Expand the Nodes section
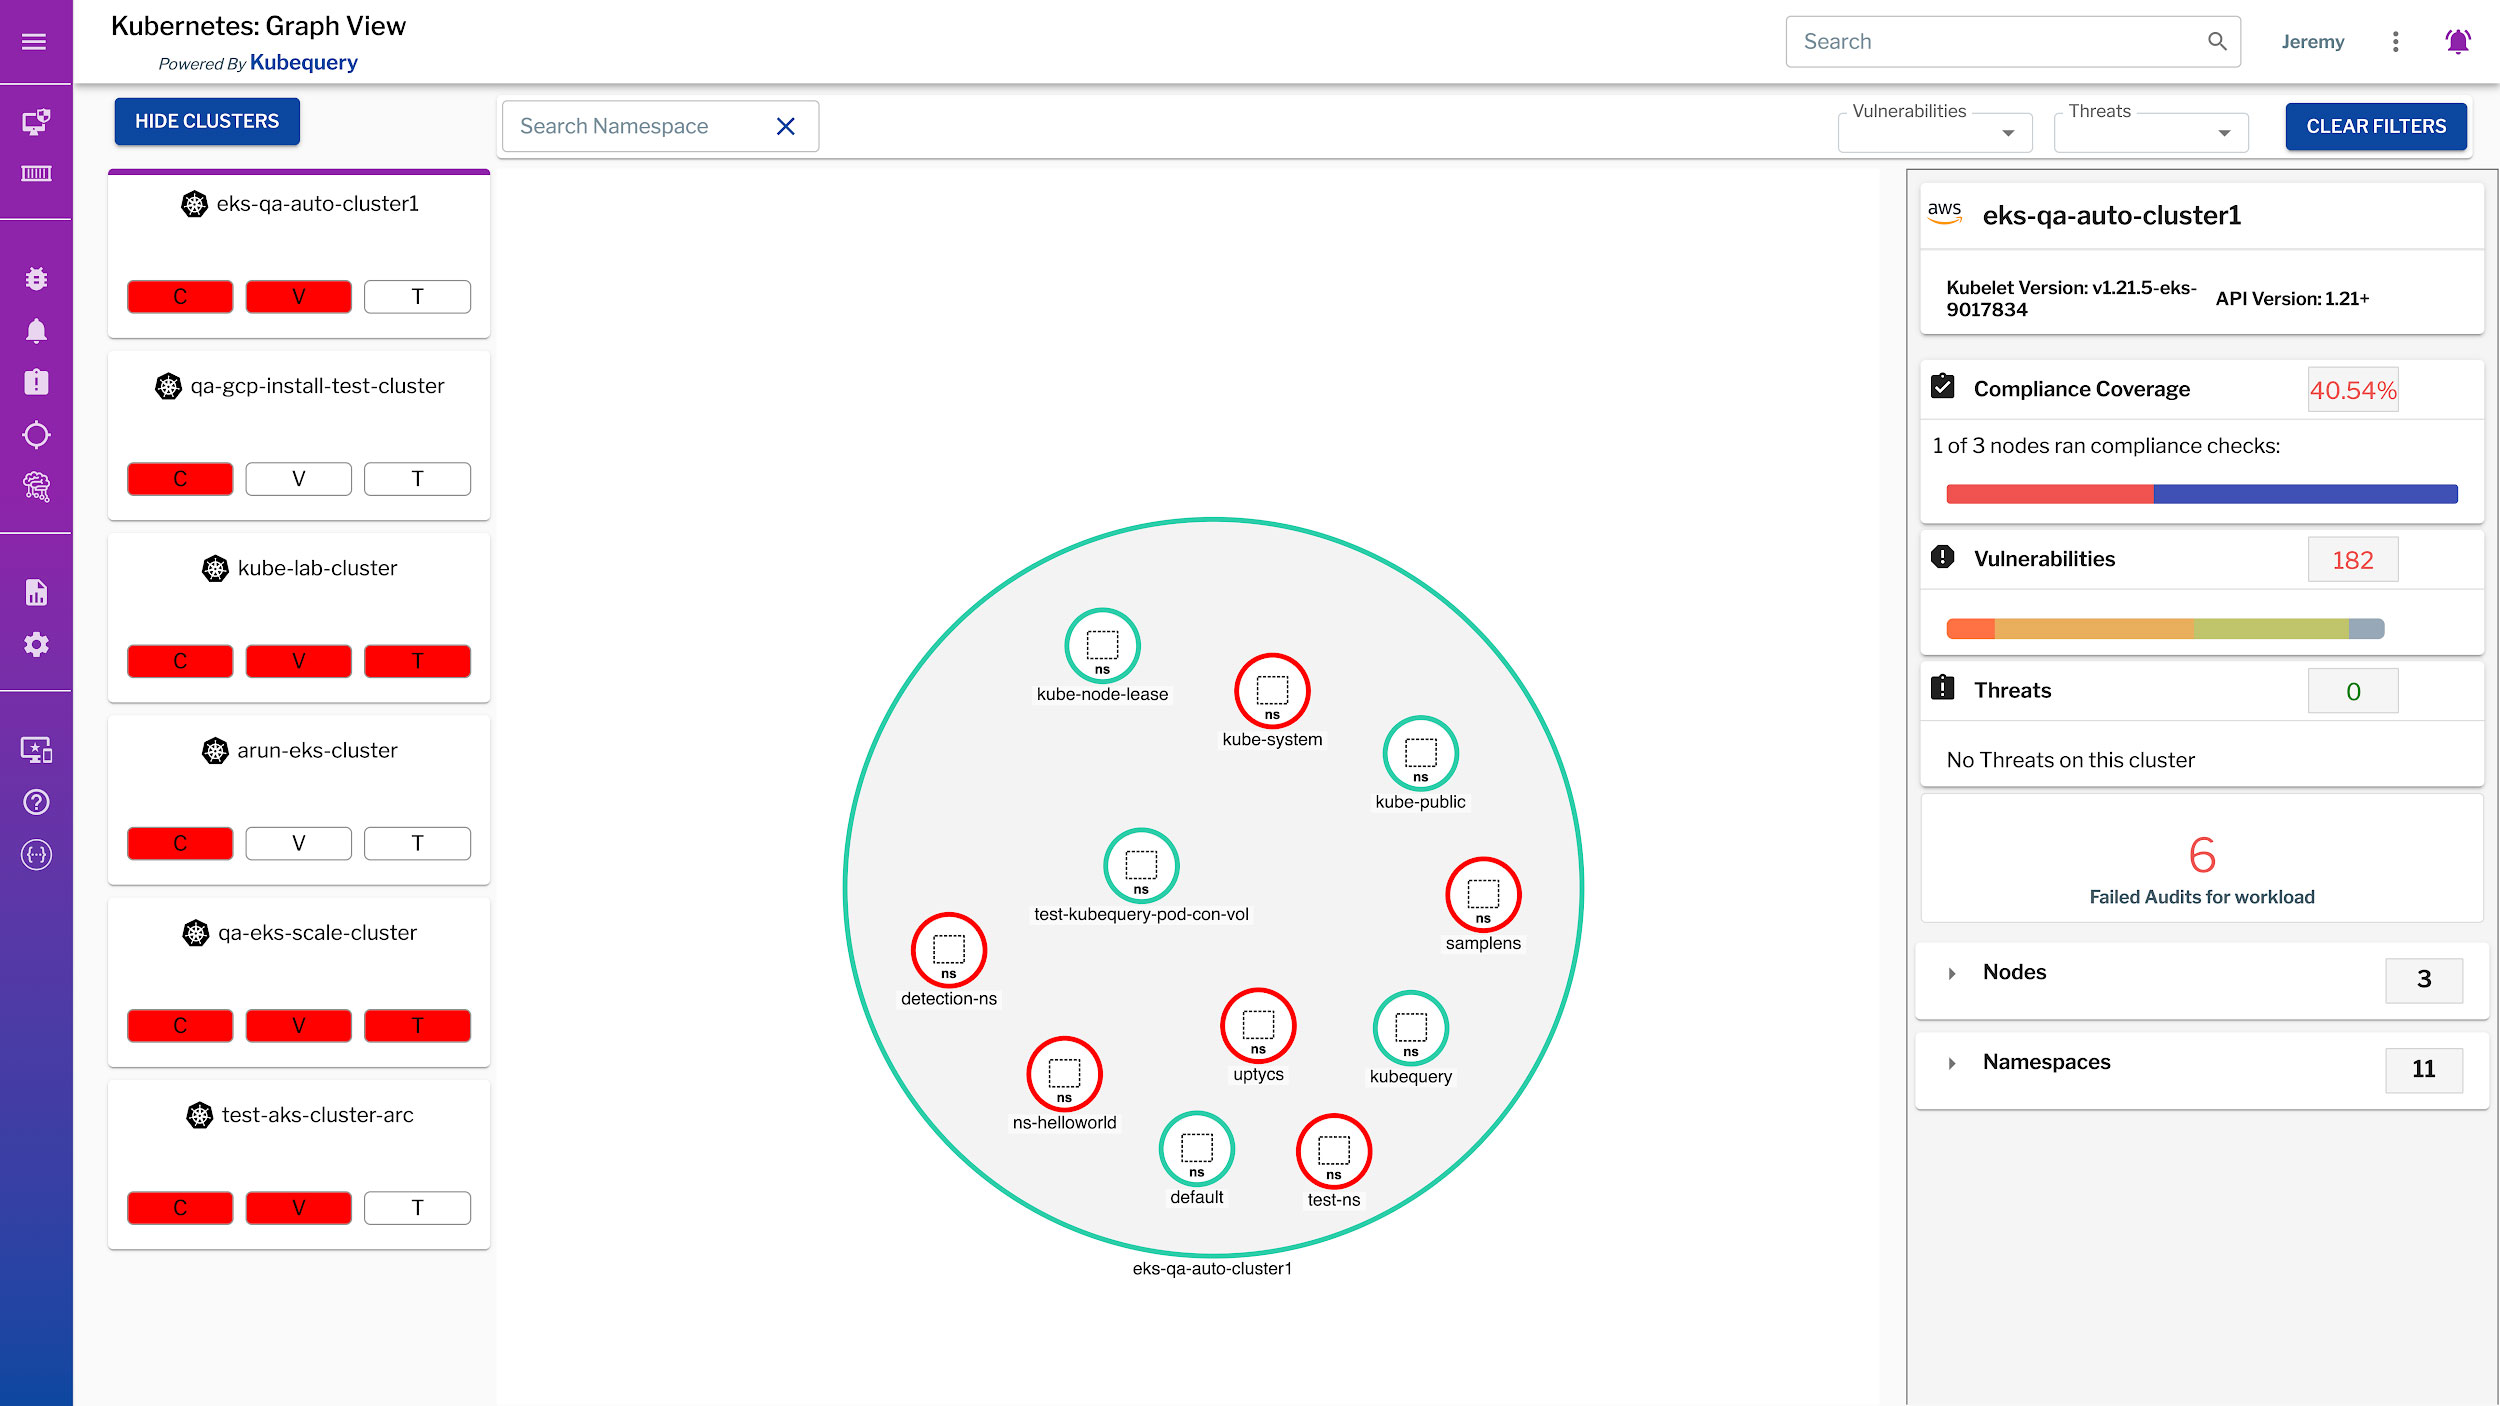This screenshot has height=1406, width=2500. pos(1952,973)
